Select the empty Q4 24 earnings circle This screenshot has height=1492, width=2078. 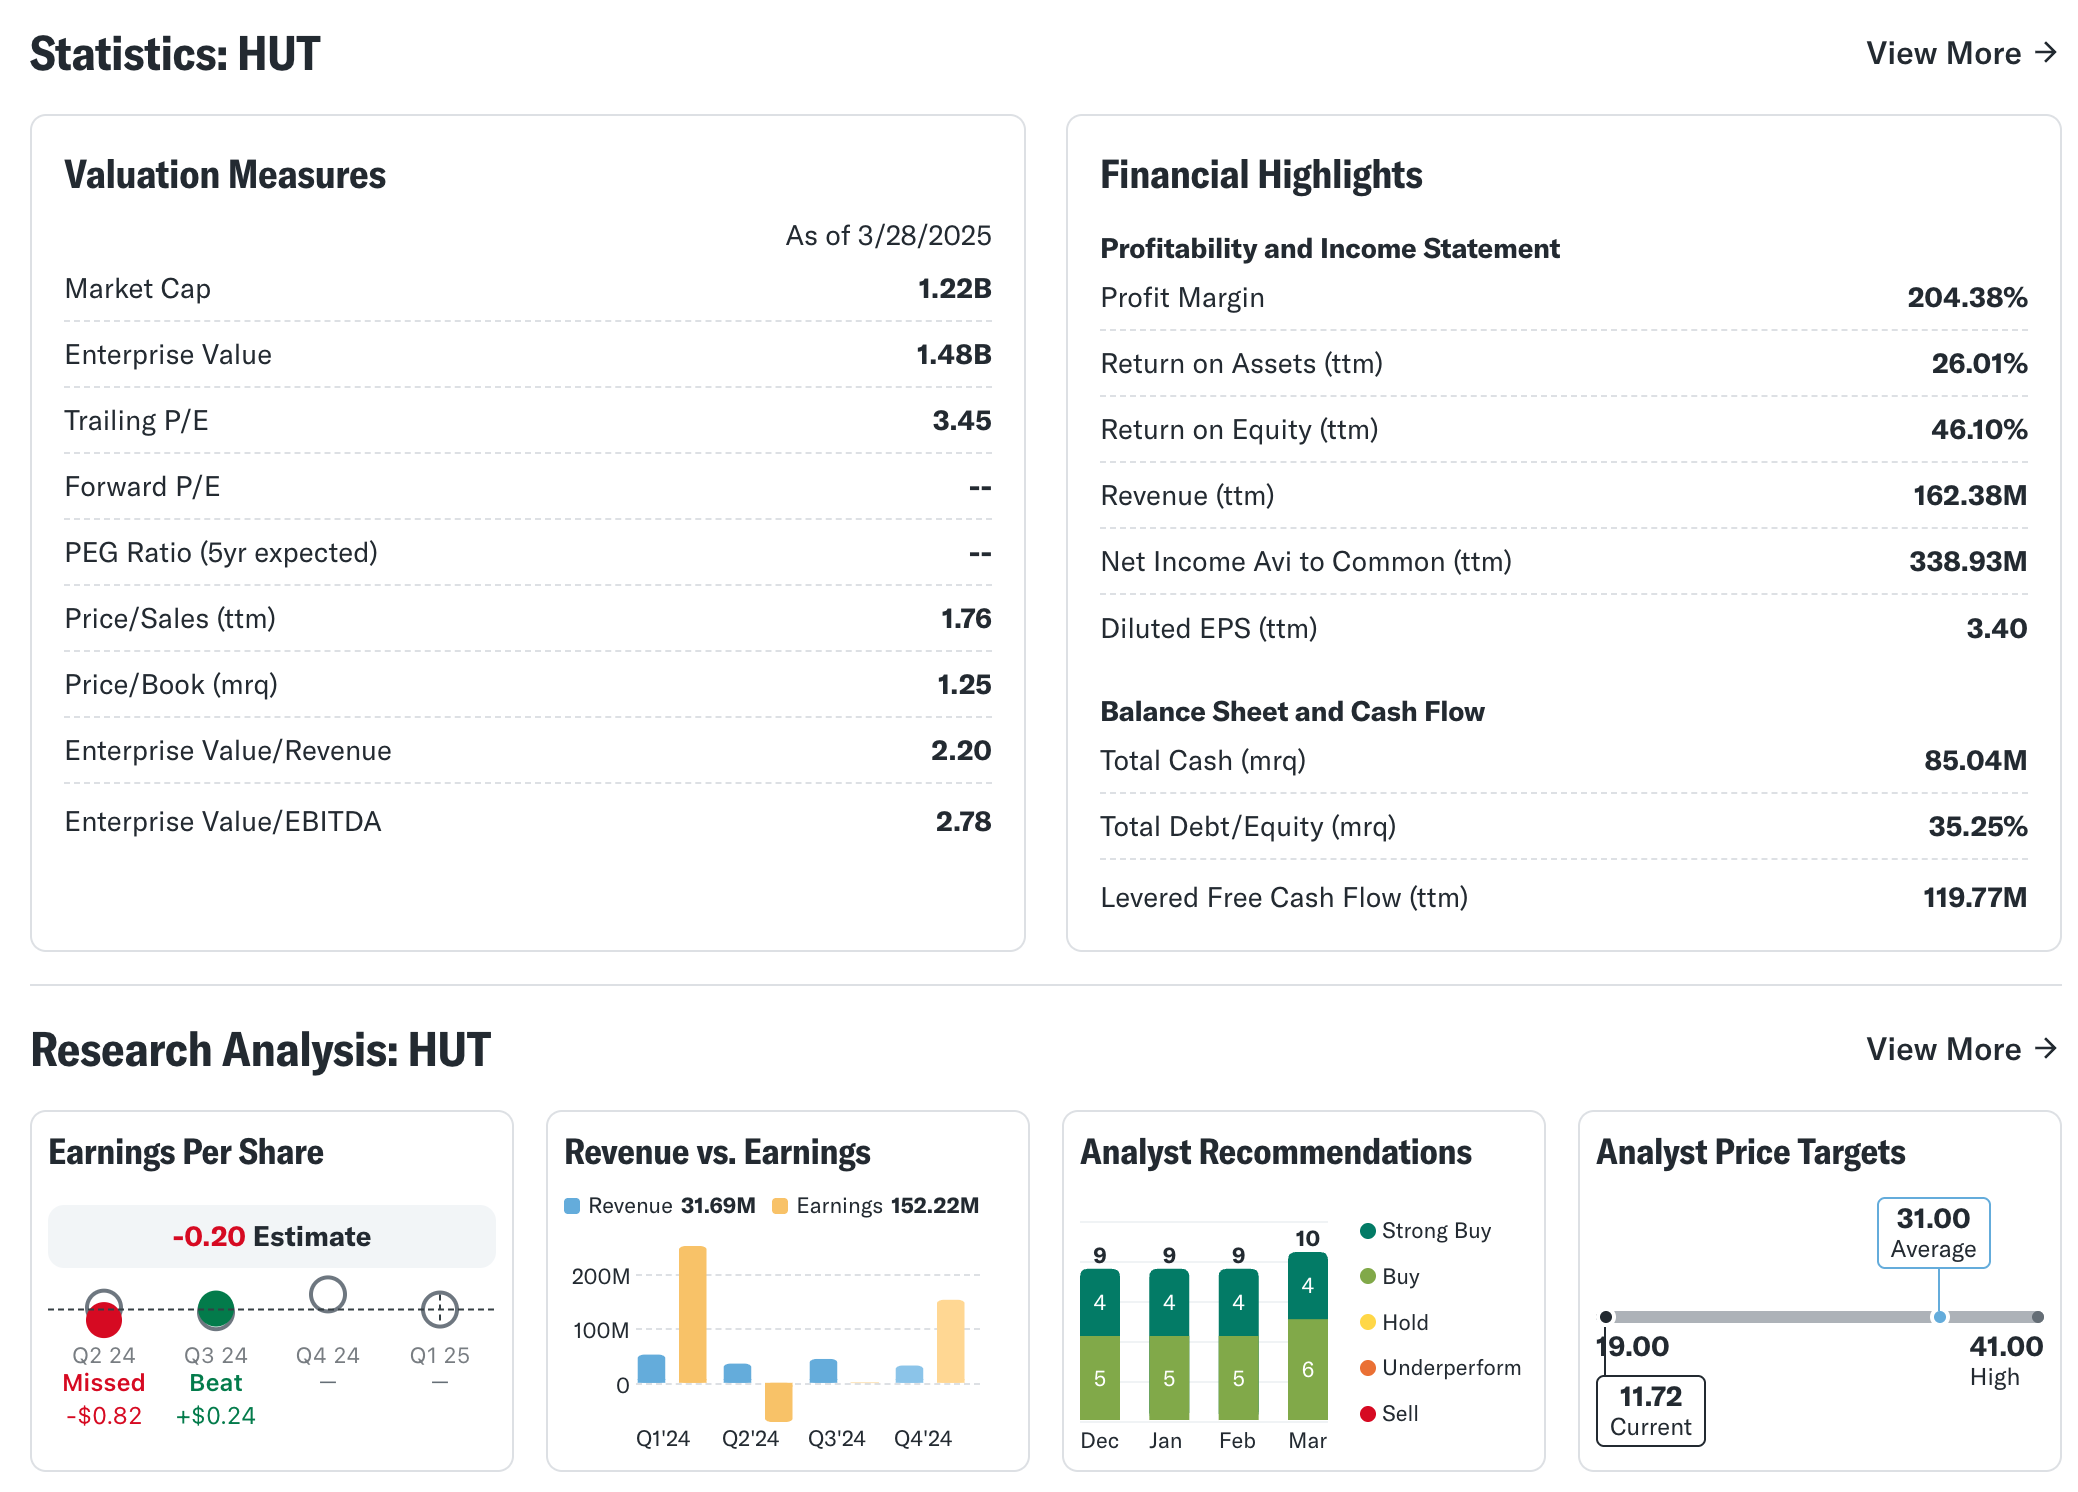[328, 1294]
